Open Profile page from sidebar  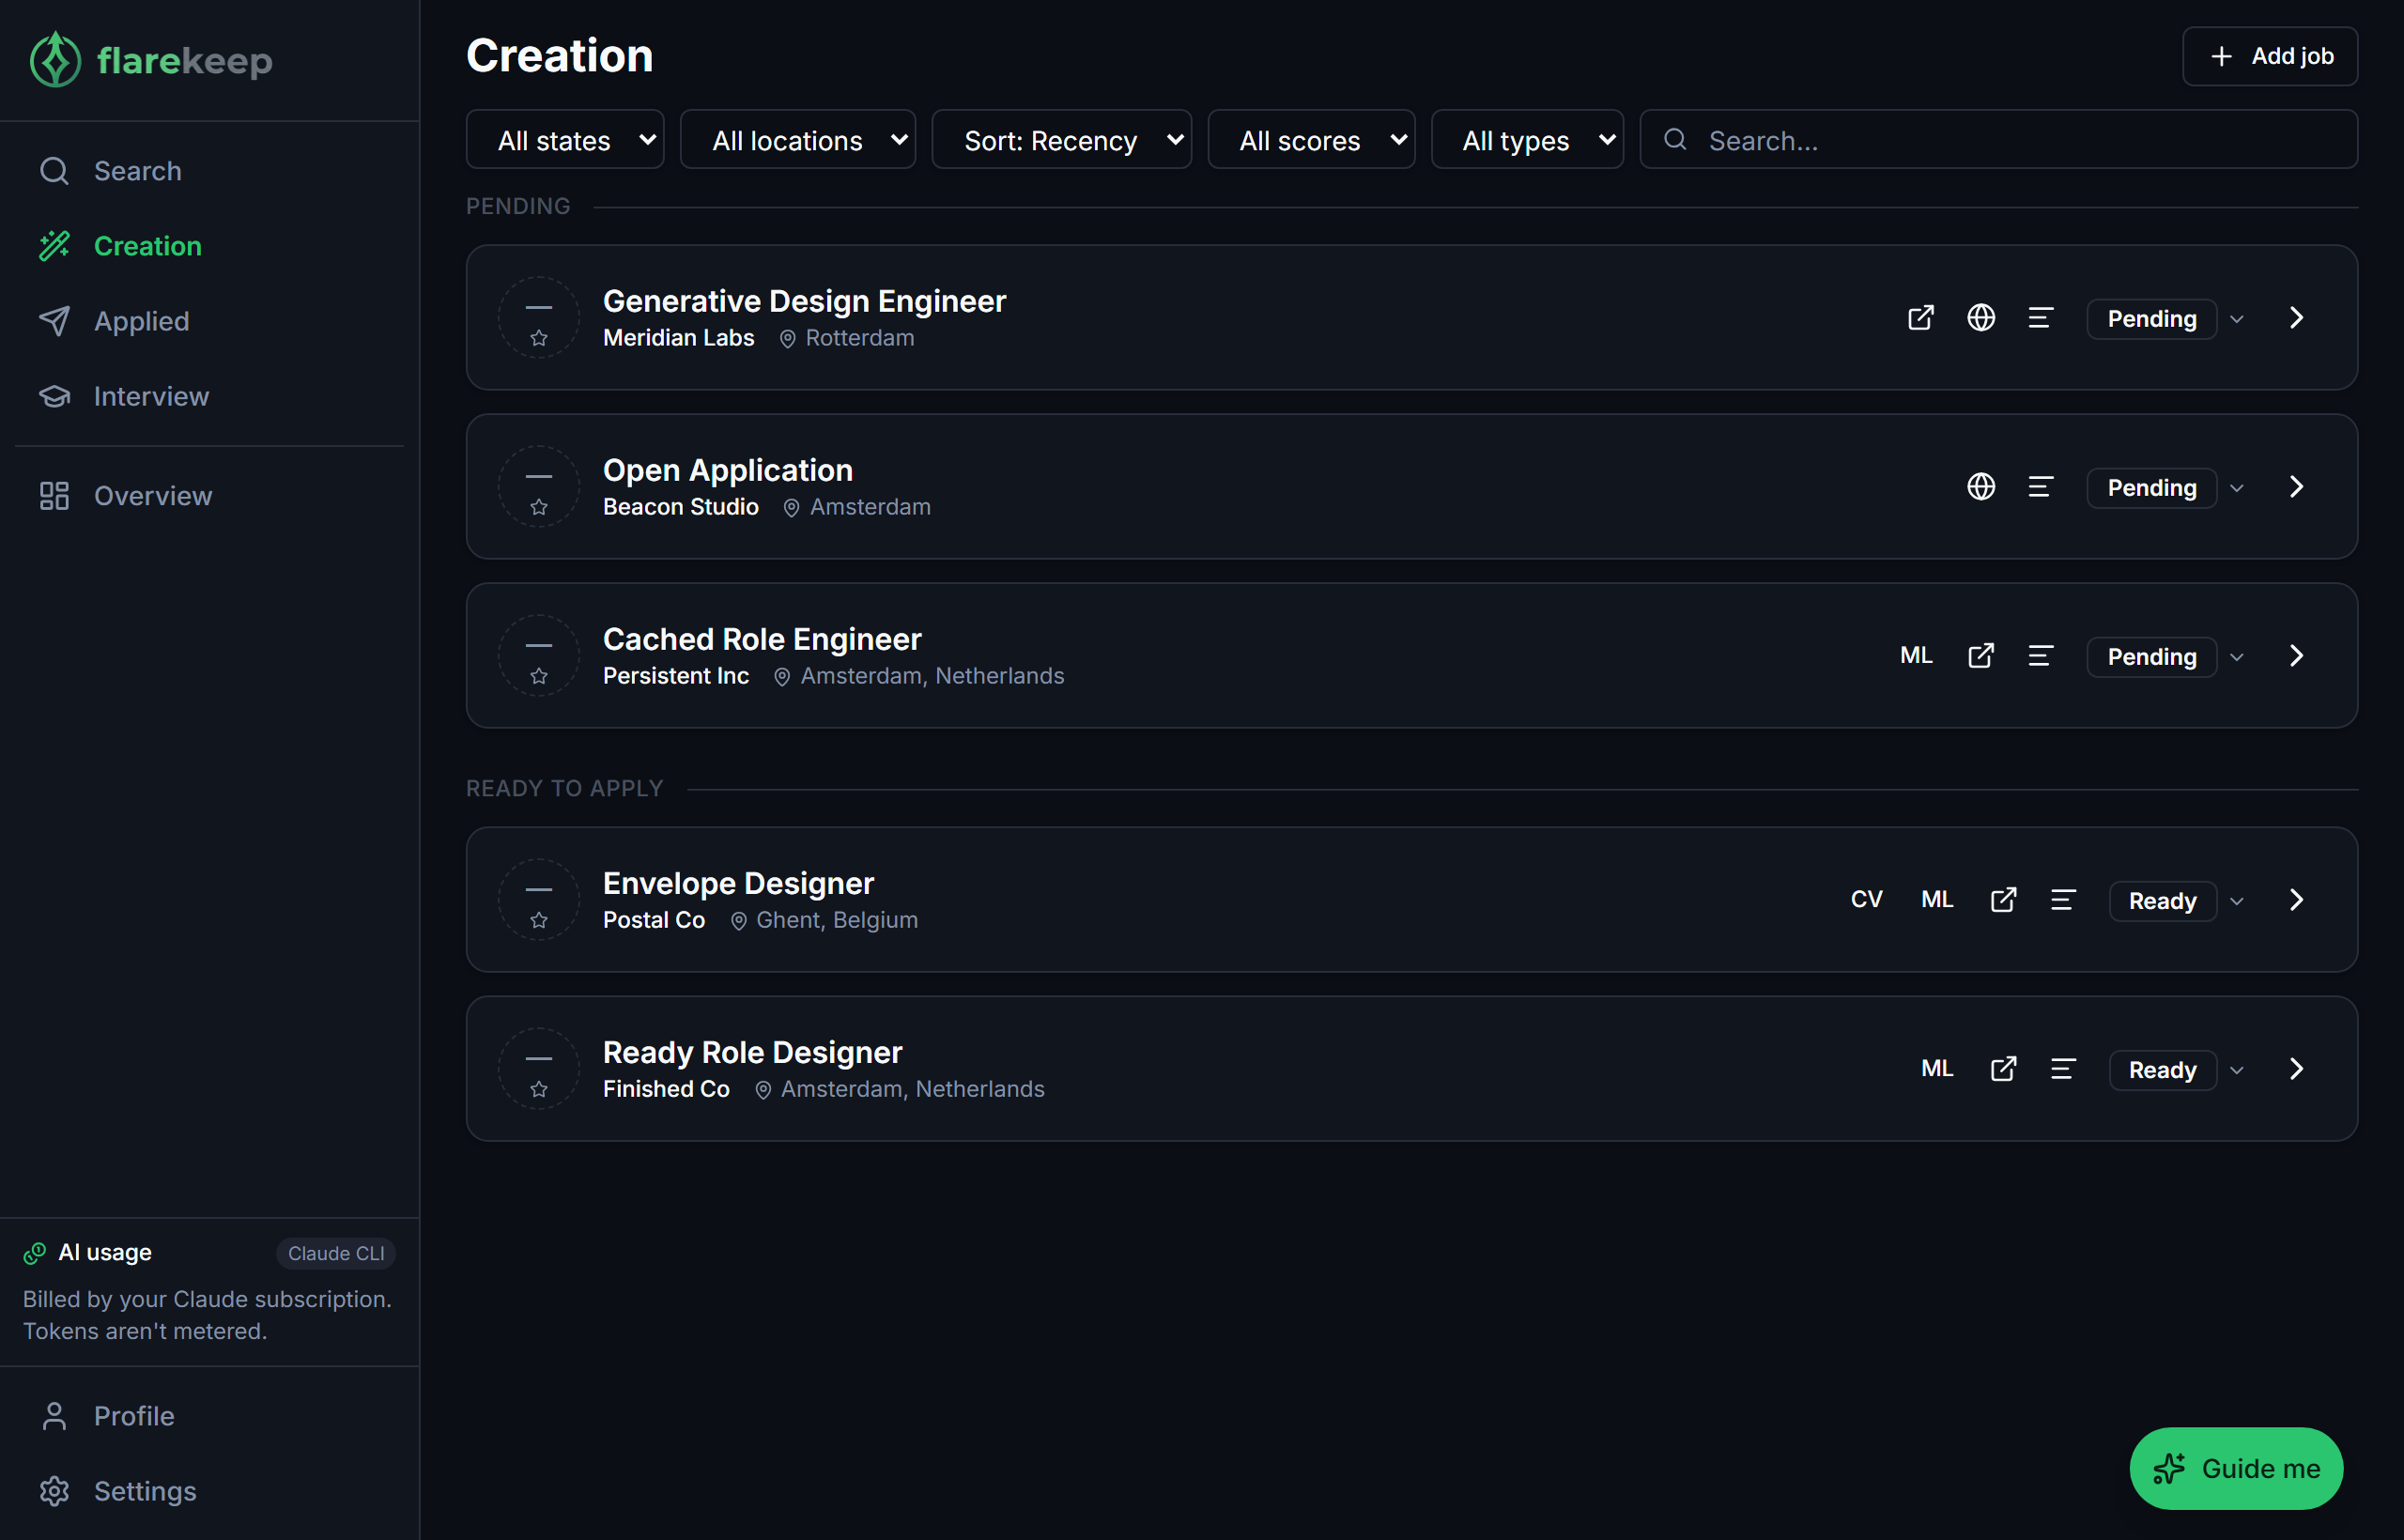pyautogui.click(x=209, y=1416)
